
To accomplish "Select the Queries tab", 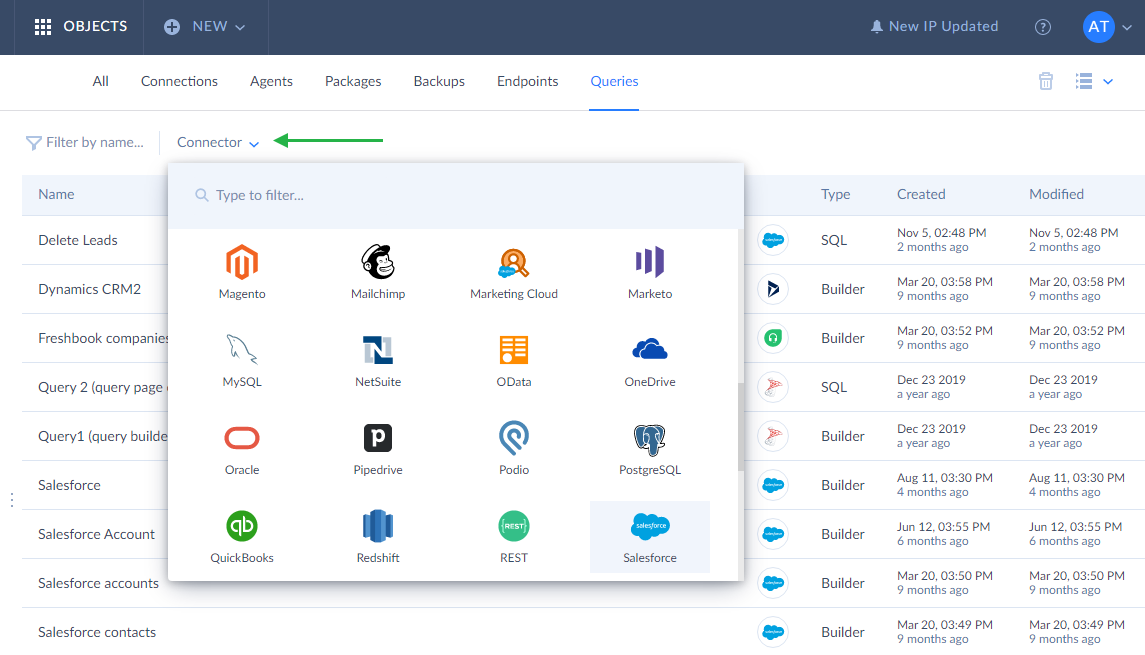I will click(x=614, y=81).
